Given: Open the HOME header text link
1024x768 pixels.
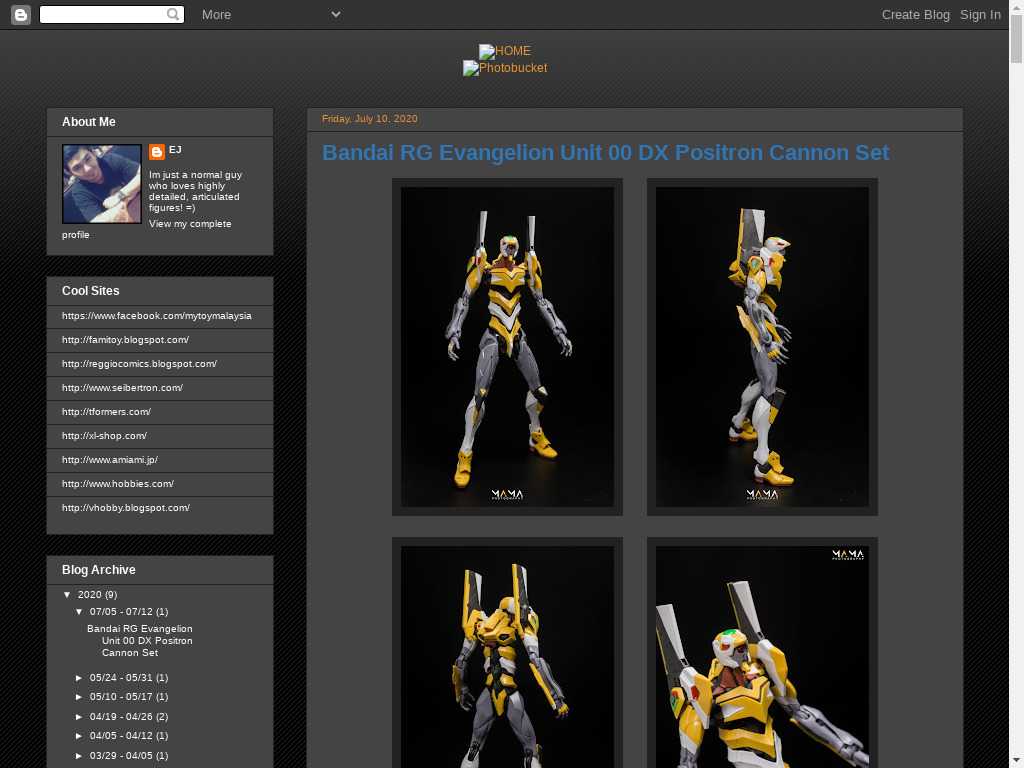Looking at the screenshot, I should click(513, 51).
